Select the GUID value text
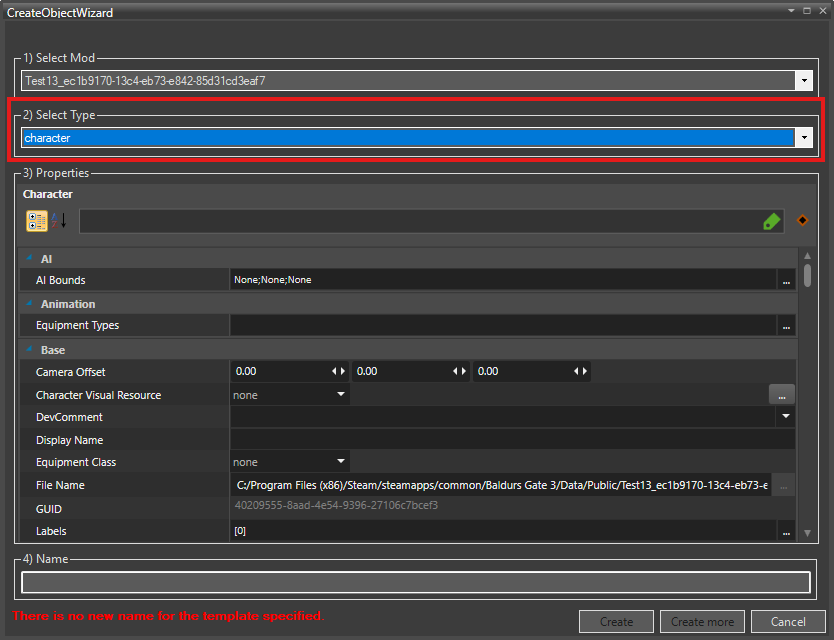Viewport: 834px width, 640px height. click(336, 505)
